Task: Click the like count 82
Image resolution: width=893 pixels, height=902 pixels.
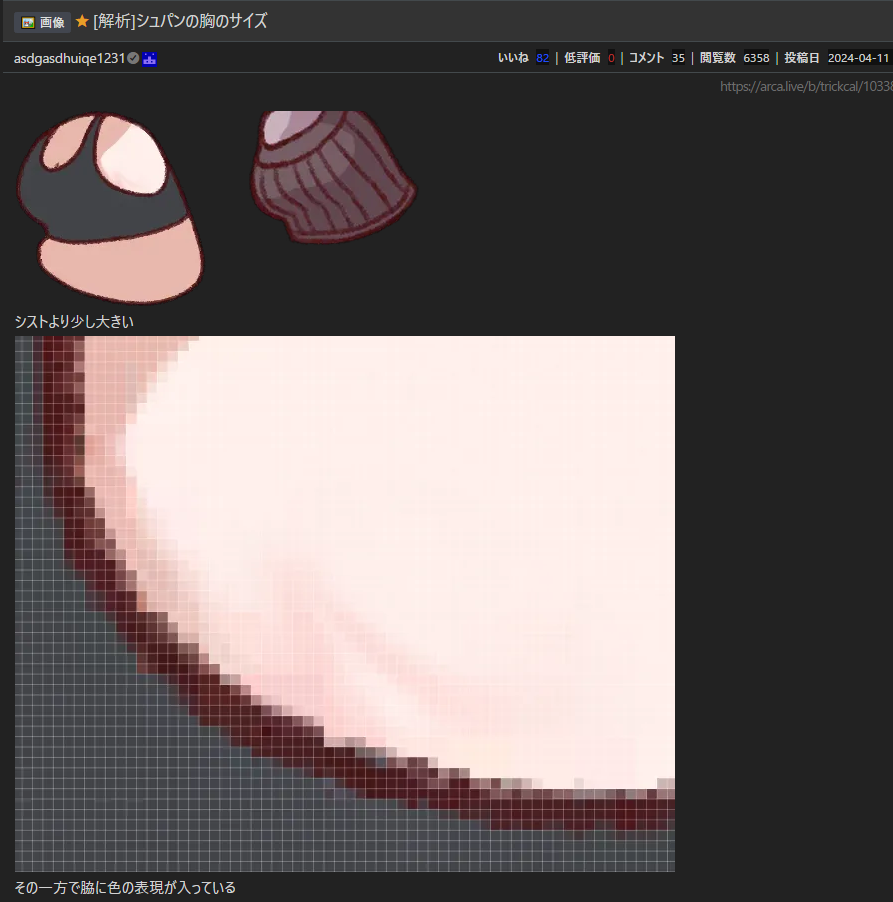Action: (x=542, y=58)
